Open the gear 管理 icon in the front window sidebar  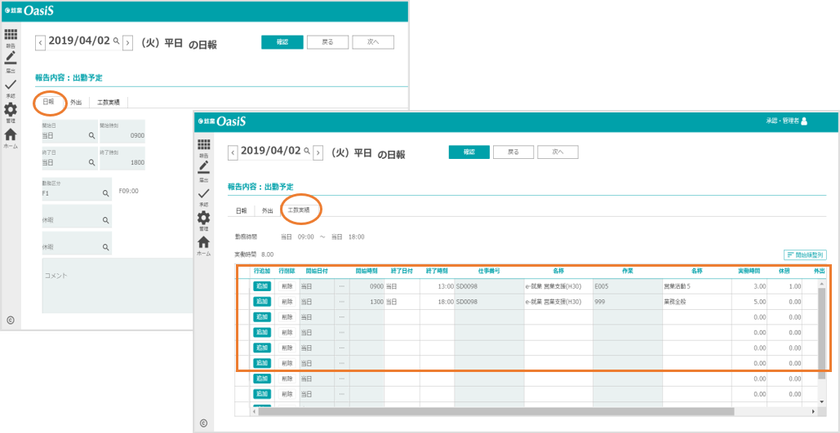pyautogui.click(x=204, y=218)
